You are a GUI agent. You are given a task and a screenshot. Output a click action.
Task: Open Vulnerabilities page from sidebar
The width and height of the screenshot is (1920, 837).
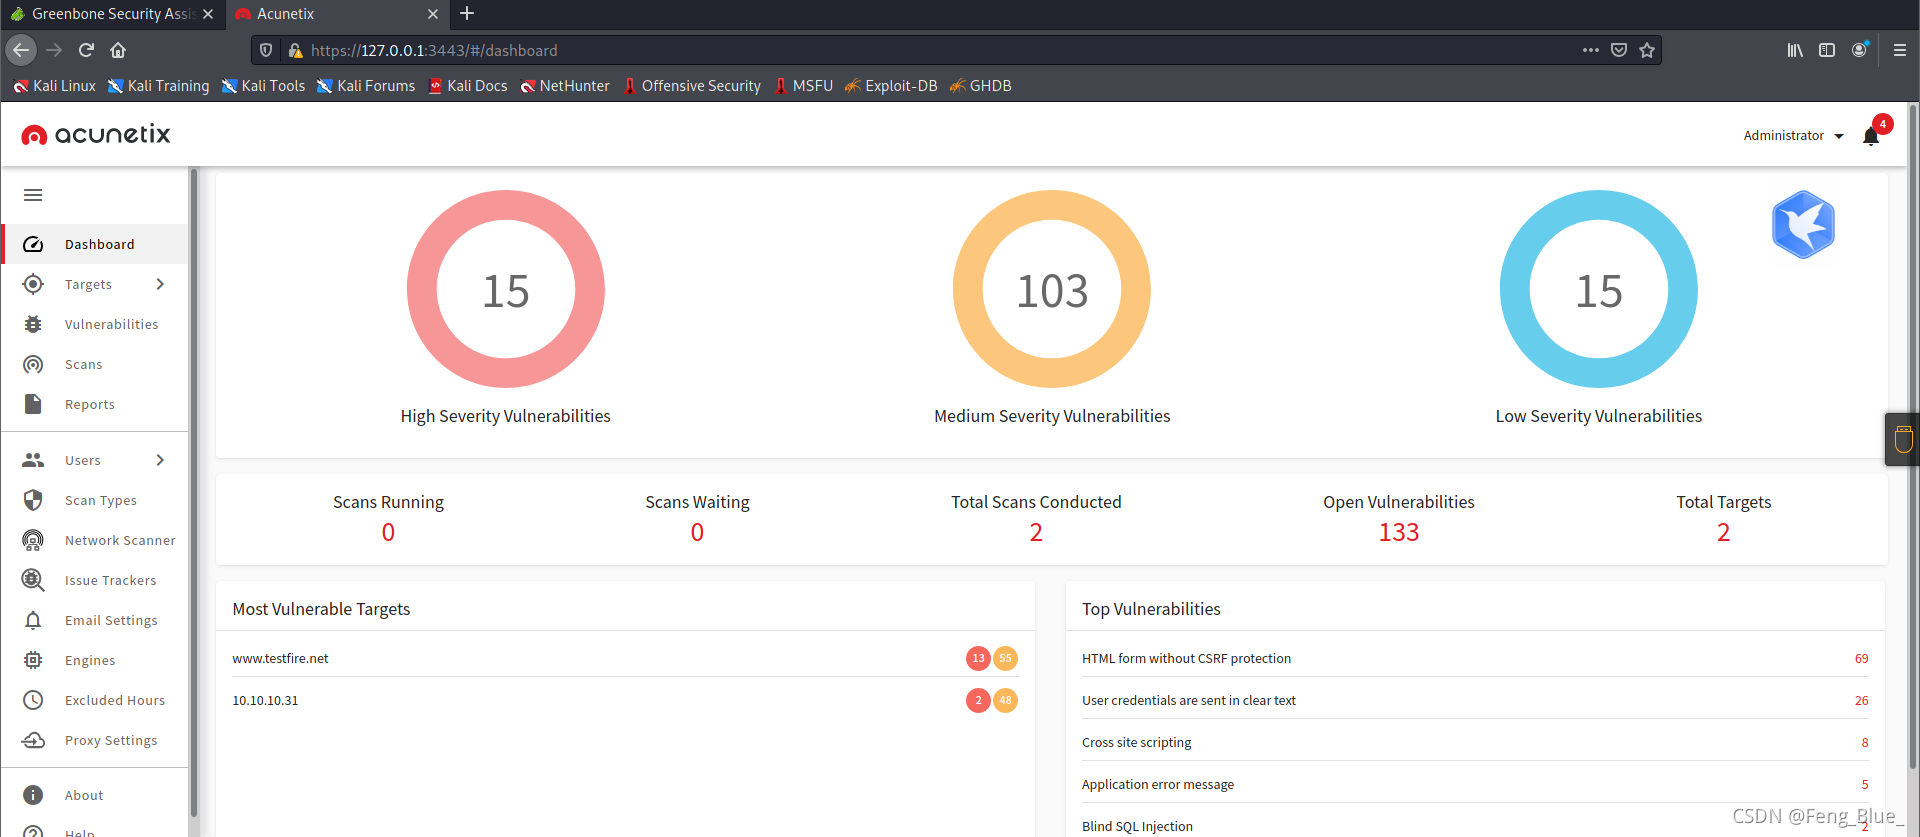pos(96,324)
